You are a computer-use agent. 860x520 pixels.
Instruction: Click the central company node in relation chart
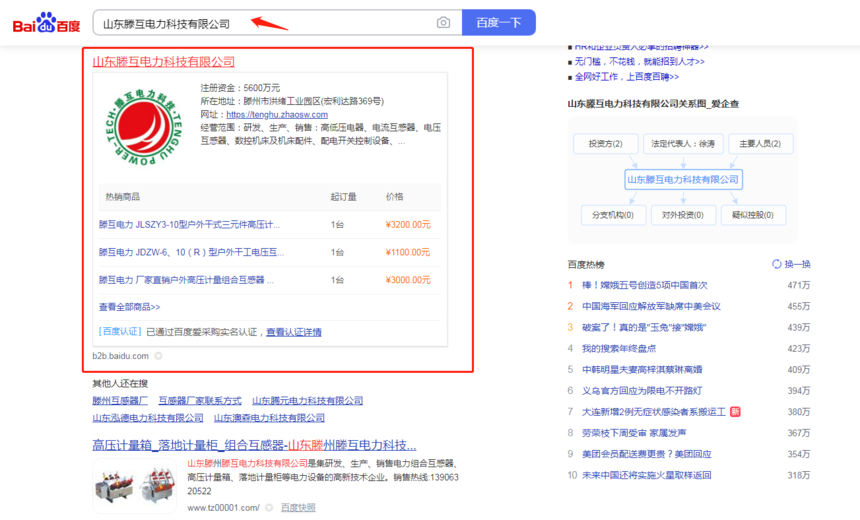tap(683, 179)
